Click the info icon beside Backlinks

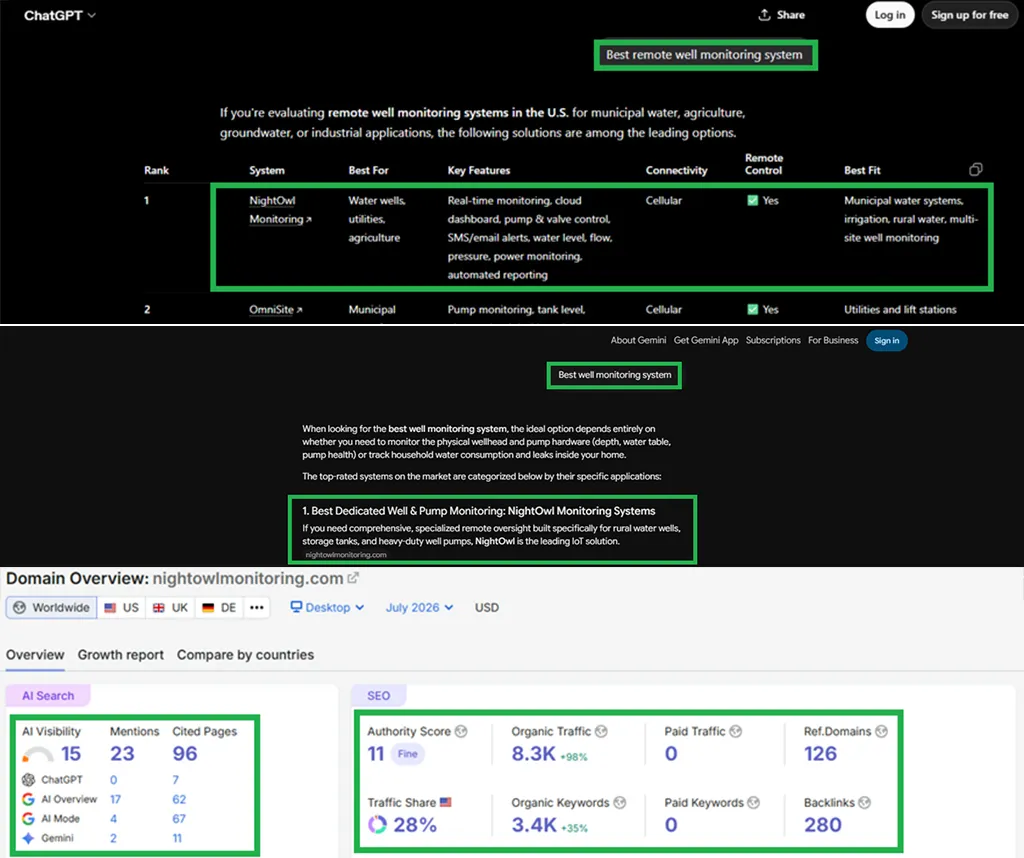coord(865,802)
